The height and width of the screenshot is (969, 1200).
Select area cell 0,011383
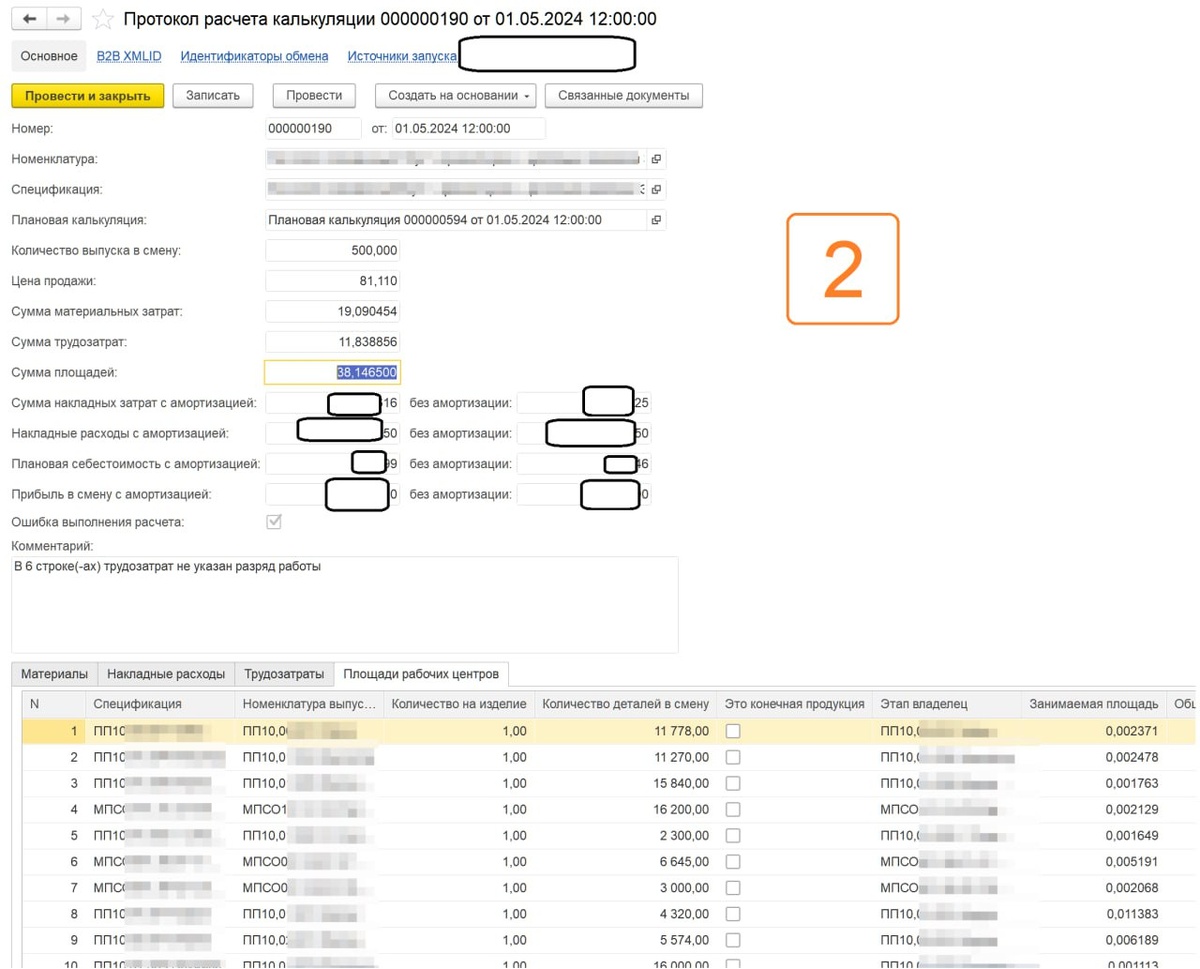pyautogui.click(x=1094, y=914)
